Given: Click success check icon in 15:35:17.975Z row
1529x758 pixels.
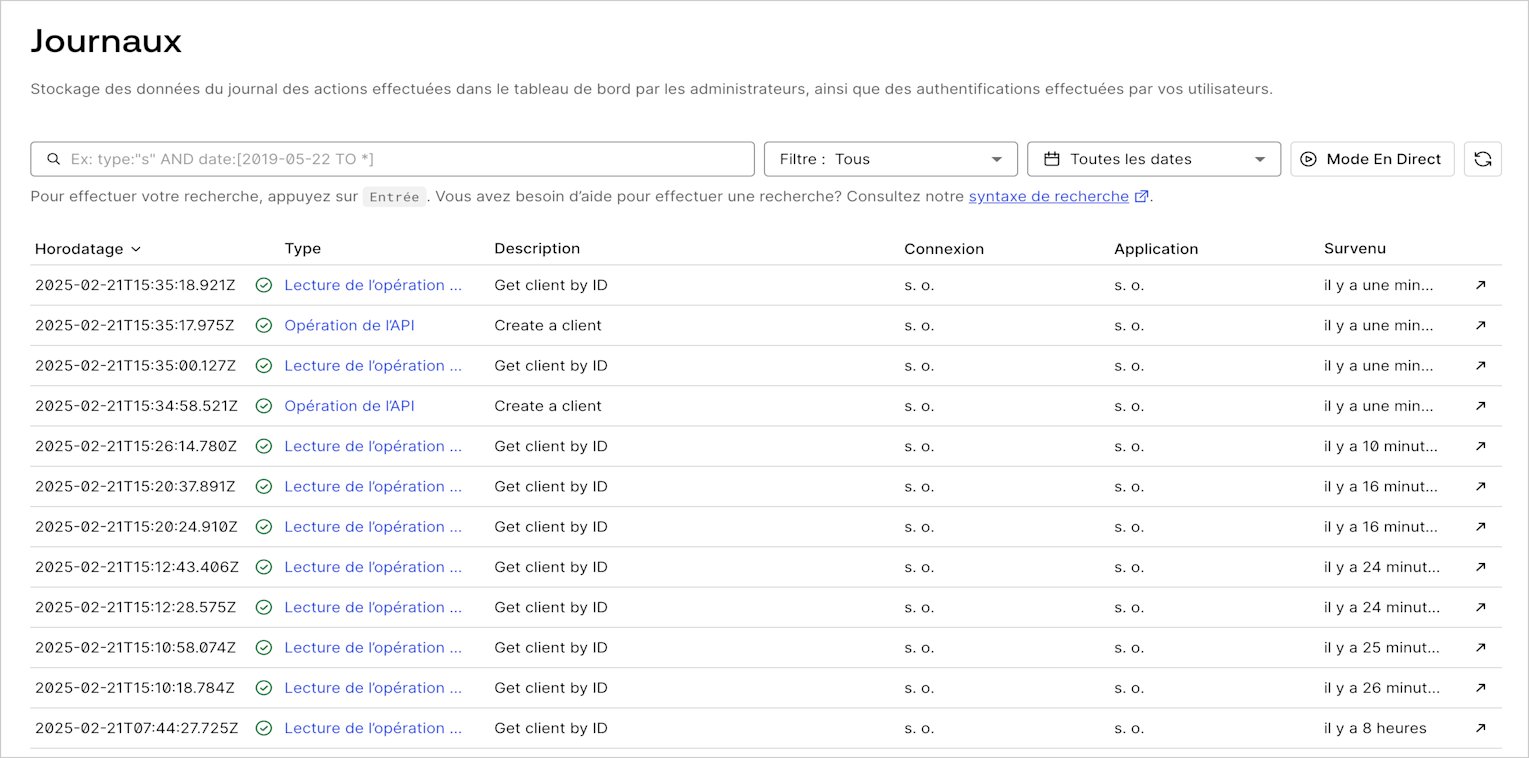Looking at the screenshot, I should [264, 325].
